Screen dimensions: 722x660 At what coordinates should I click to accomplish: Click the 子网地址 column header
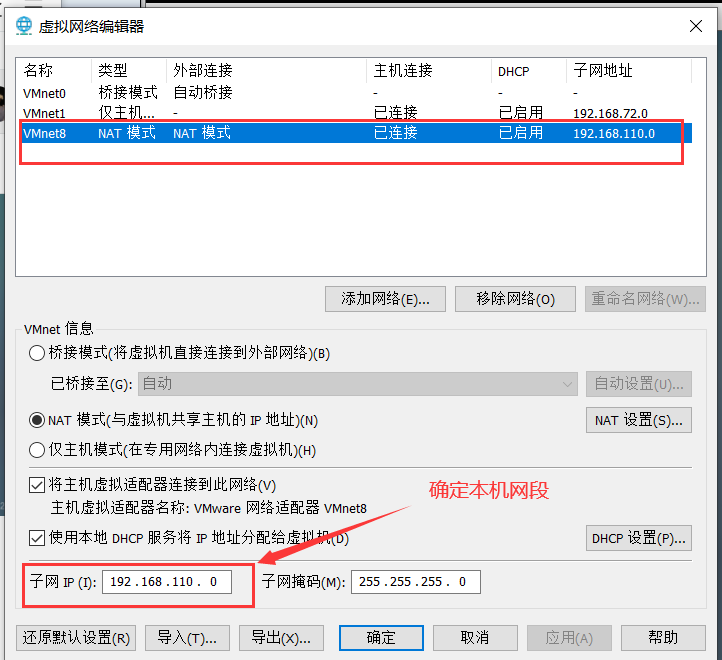(x=629, y=71)
